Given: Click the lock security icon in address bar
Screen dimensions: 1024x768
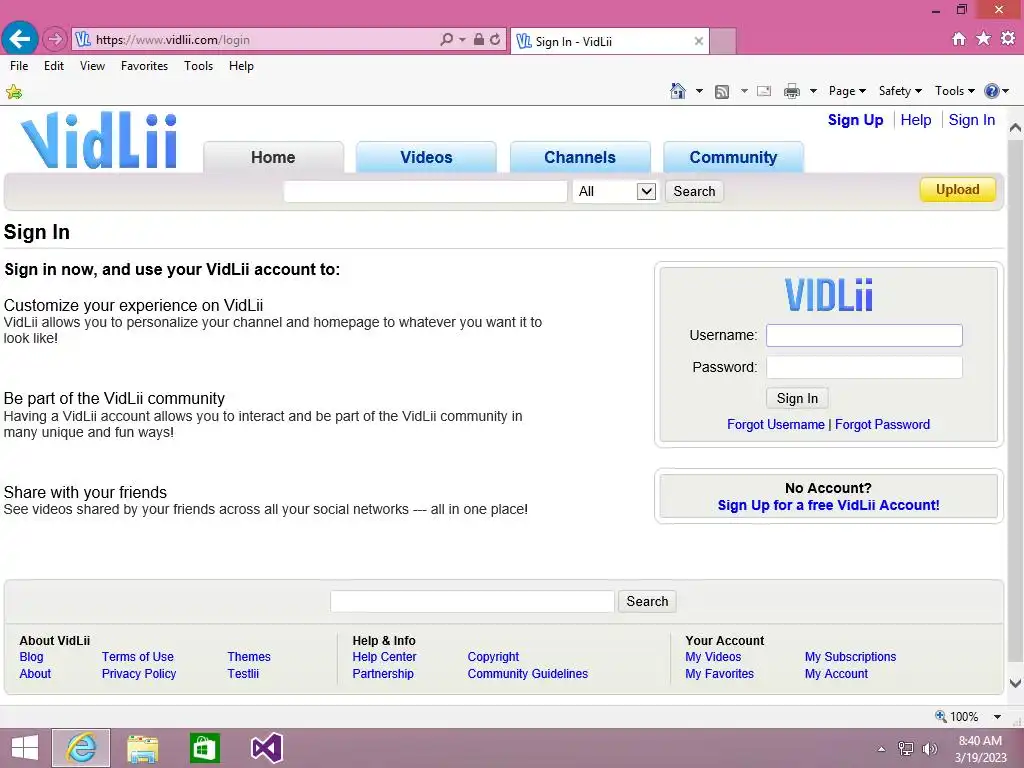Looking at the screenshot, I should coord(479,39).
